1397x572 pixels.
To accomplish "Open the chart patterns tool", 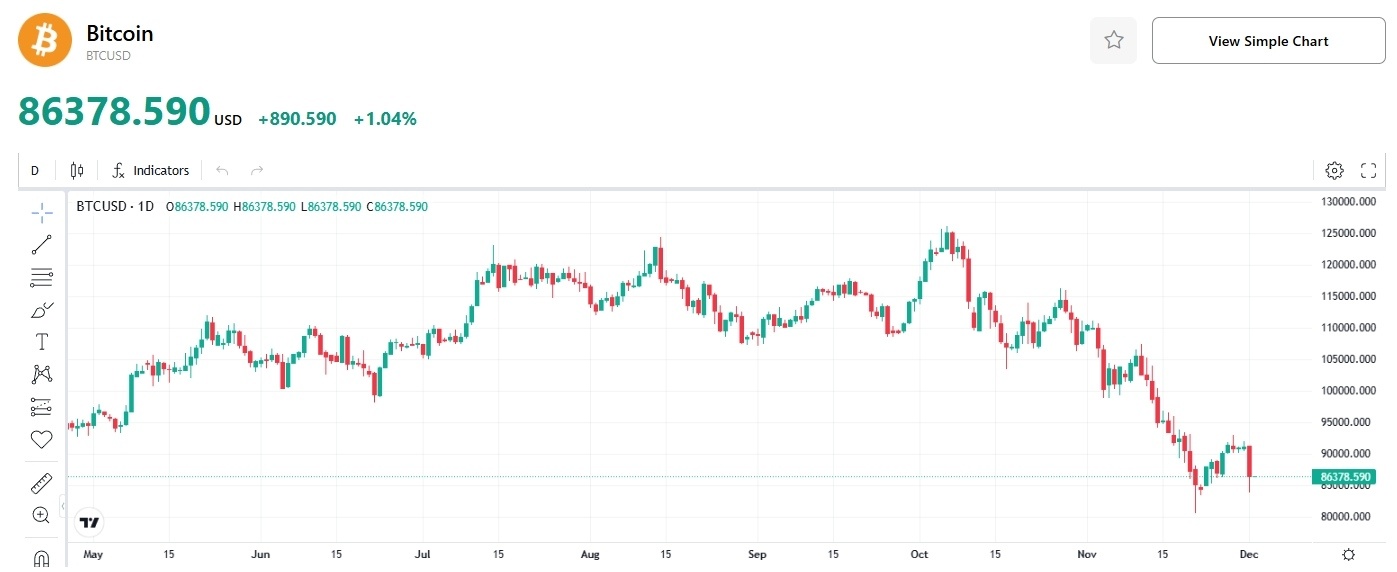I will (41, 374).
